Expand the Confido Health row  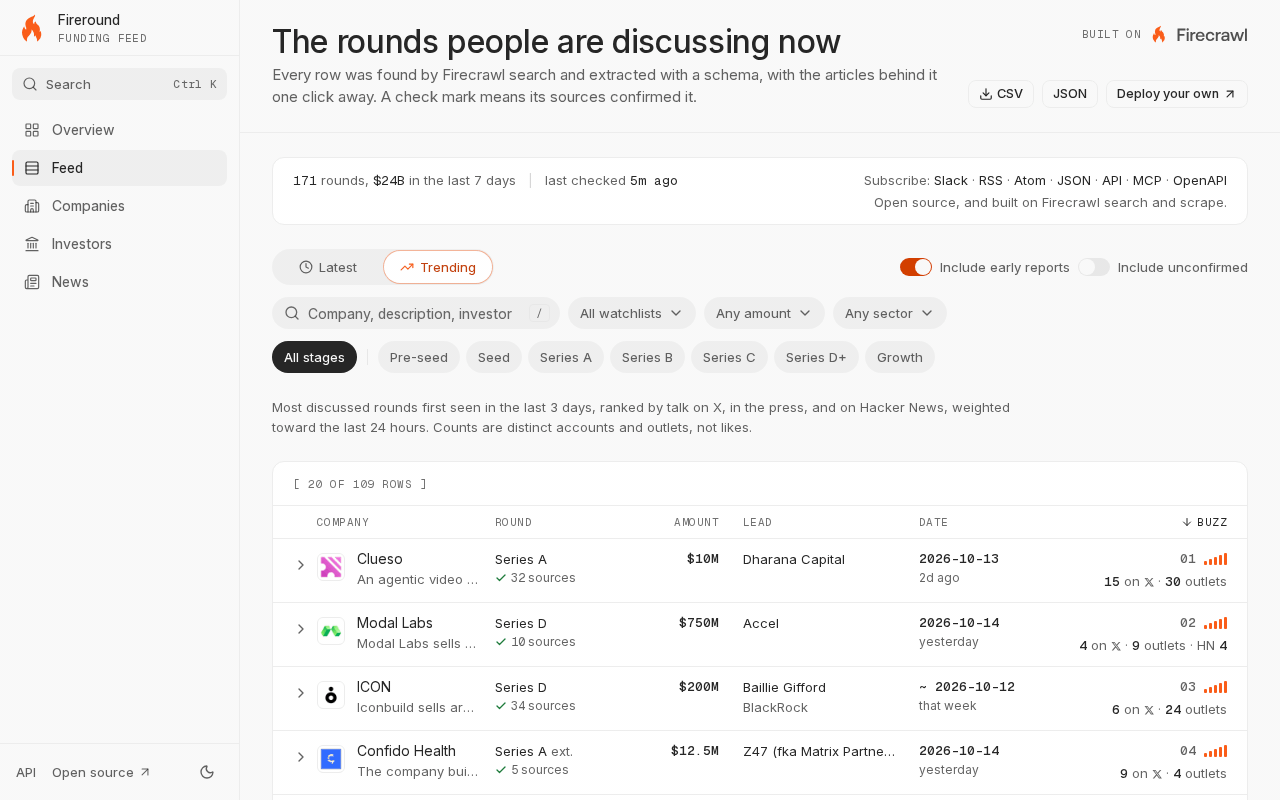300,757
